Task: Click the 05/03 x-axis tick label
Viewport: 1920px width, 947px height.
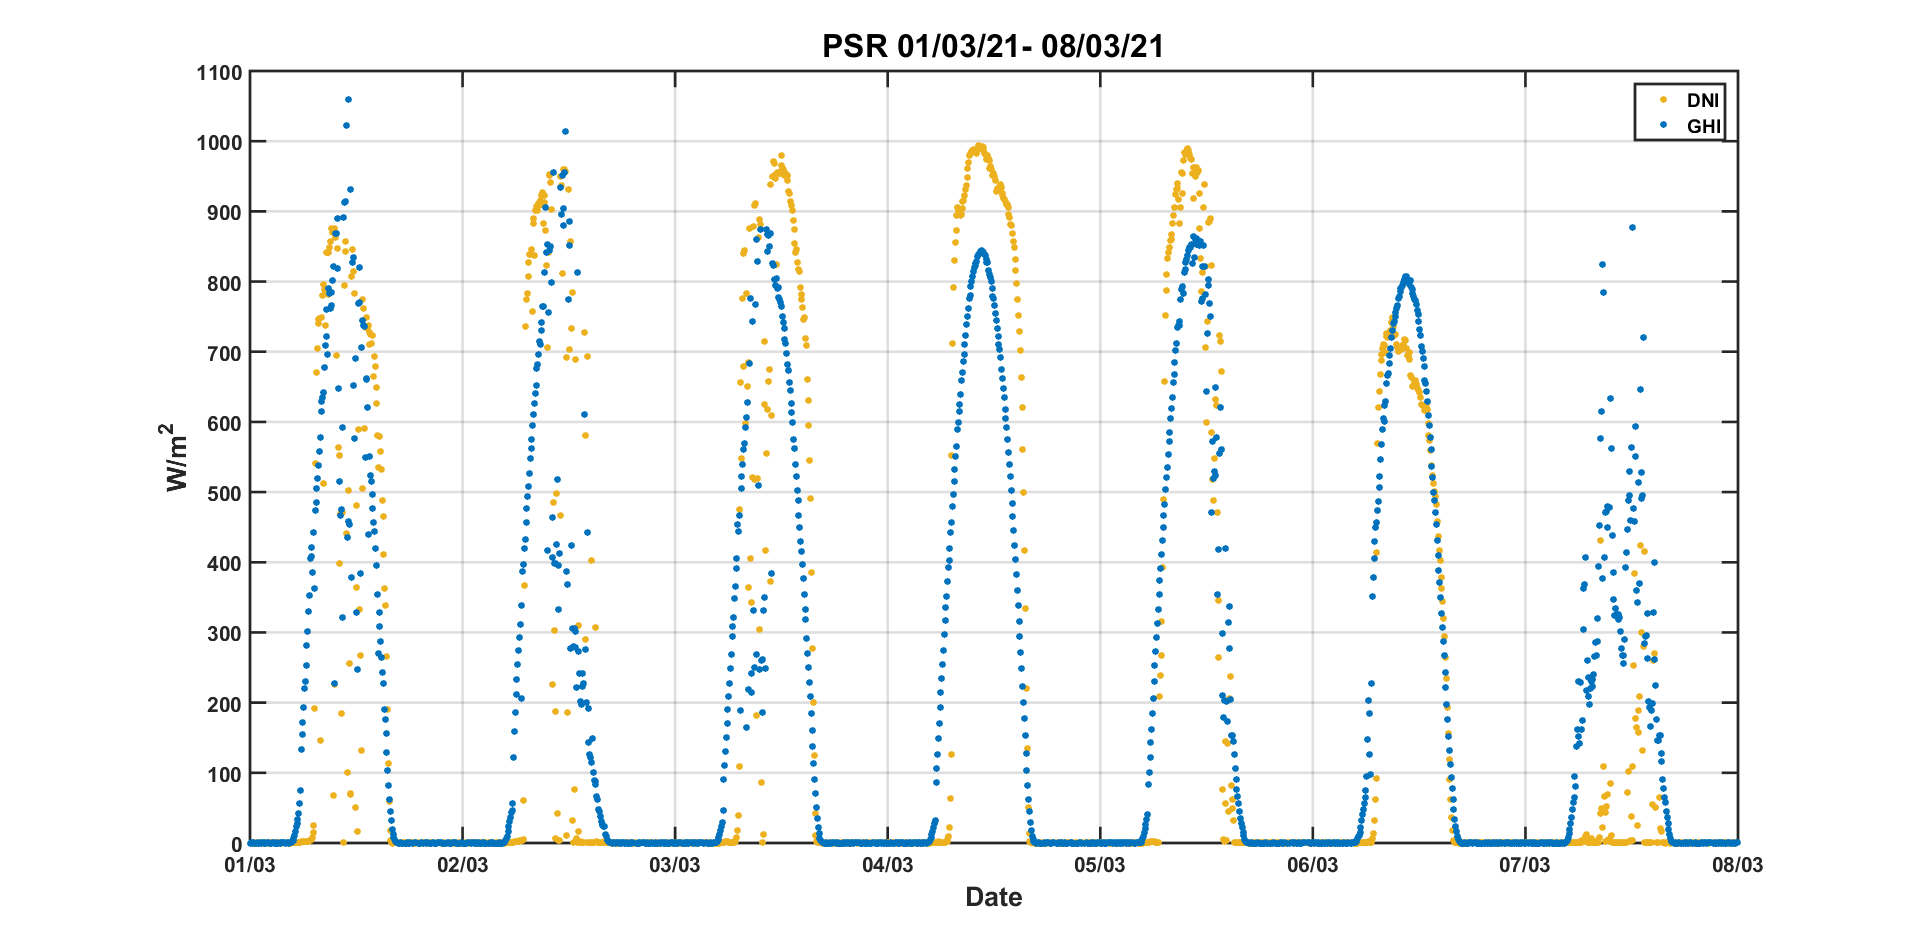Action: [x=1100, y=865]
